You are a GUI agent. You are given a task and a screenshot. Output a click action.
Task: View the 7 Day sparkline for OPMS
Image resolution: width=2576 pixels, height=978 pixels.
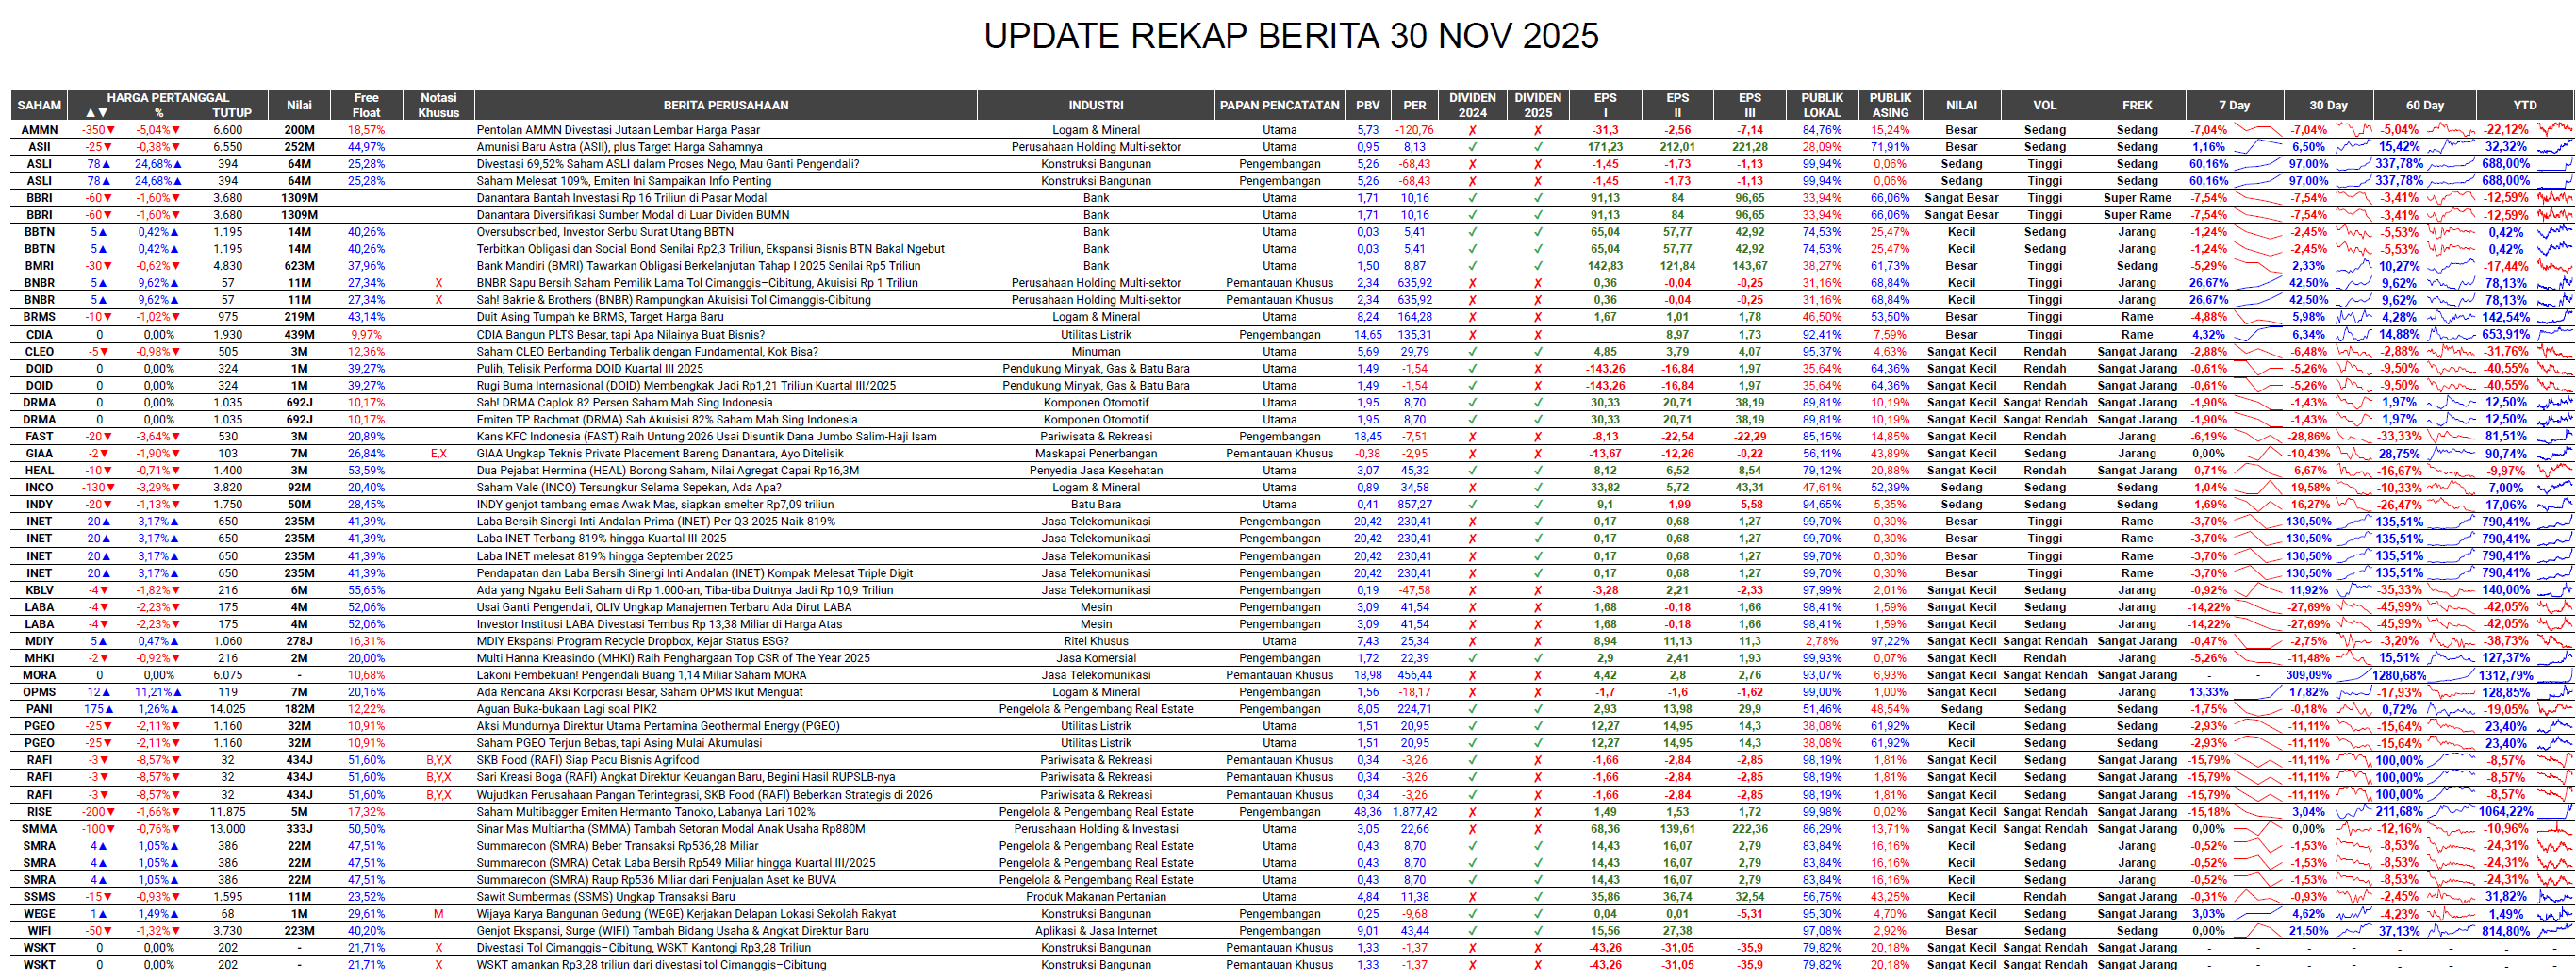pyautogui.click(x=2257, y=692)
